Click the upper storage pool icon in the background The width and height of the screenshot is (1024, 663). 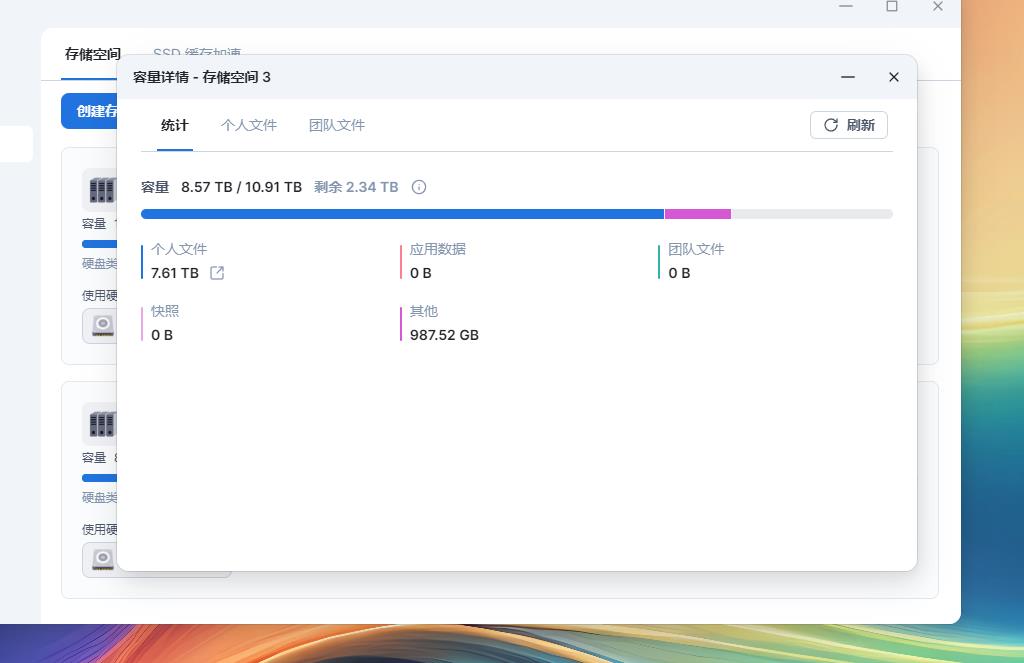[x=101, y=189]
